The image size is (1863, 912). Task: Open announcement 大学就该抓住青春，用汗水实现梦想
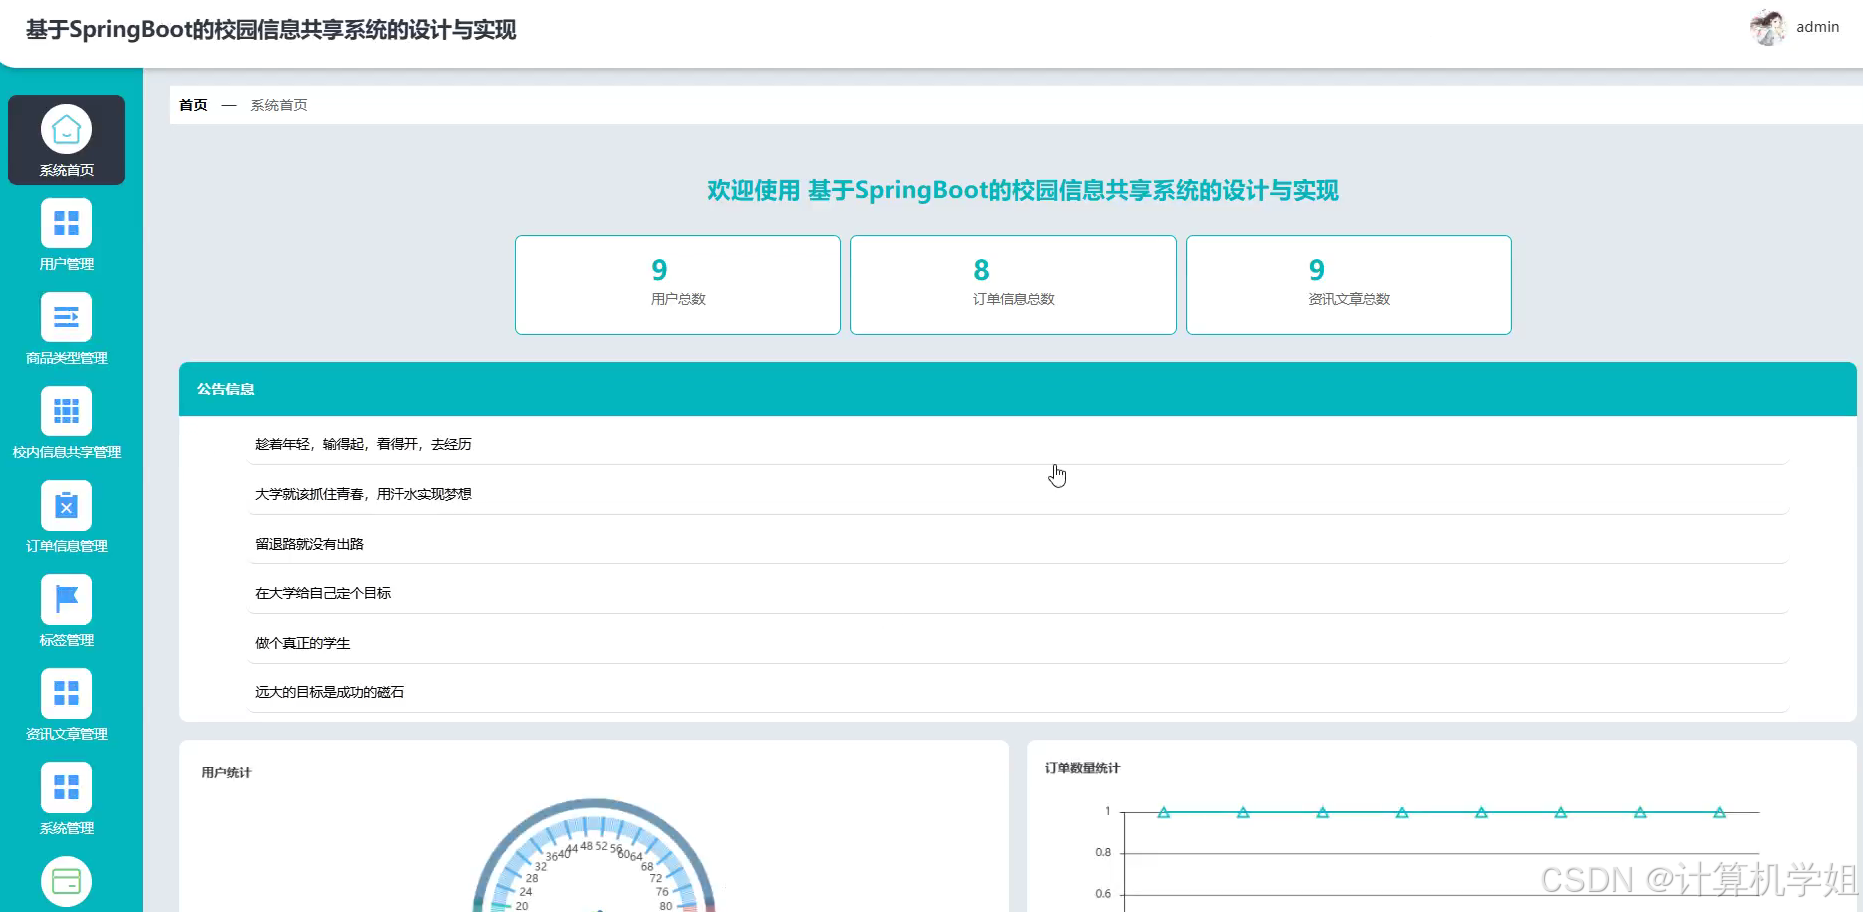tap(1017, 494)
